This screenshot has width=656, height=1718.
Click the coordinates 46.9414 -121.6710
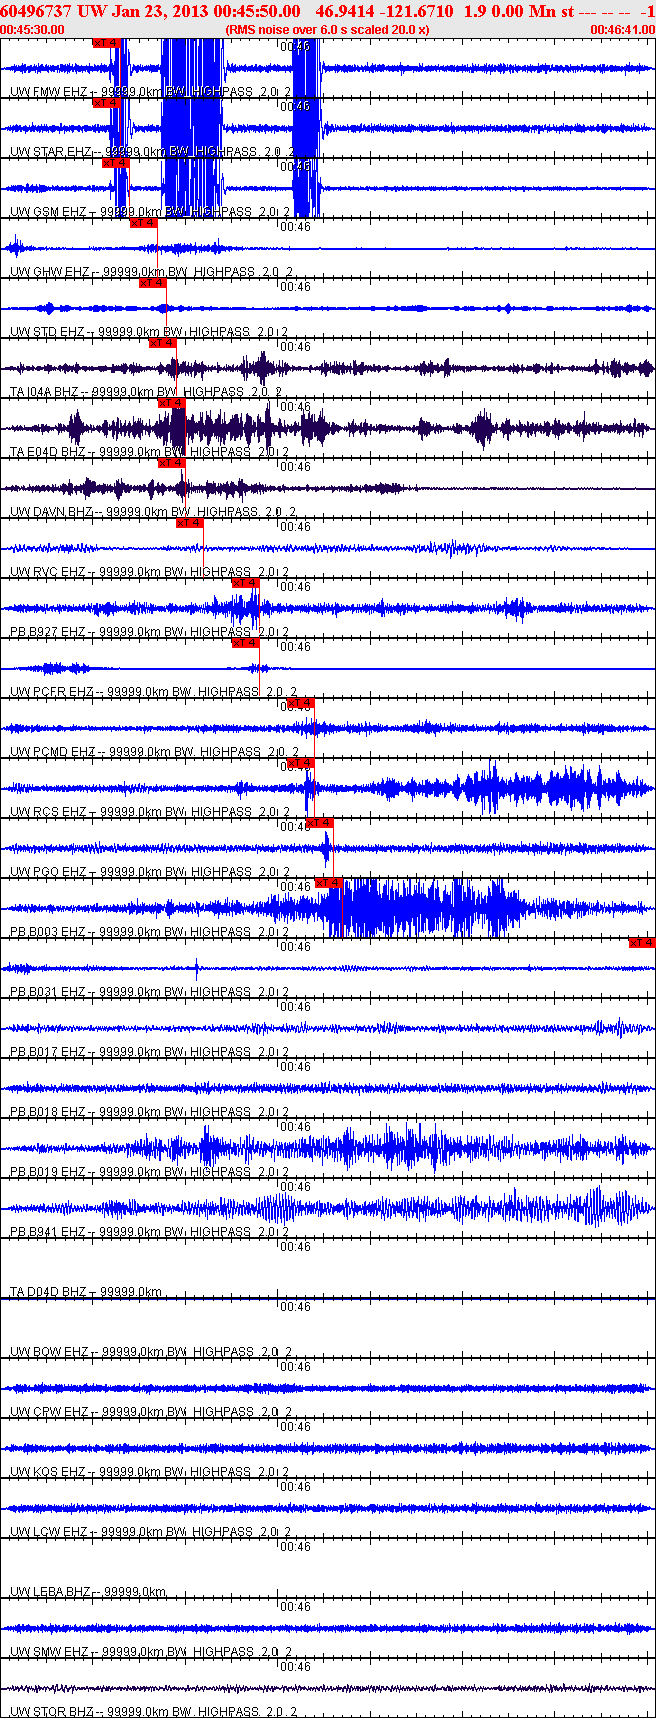pyautogui.click(x=384, y=11)
